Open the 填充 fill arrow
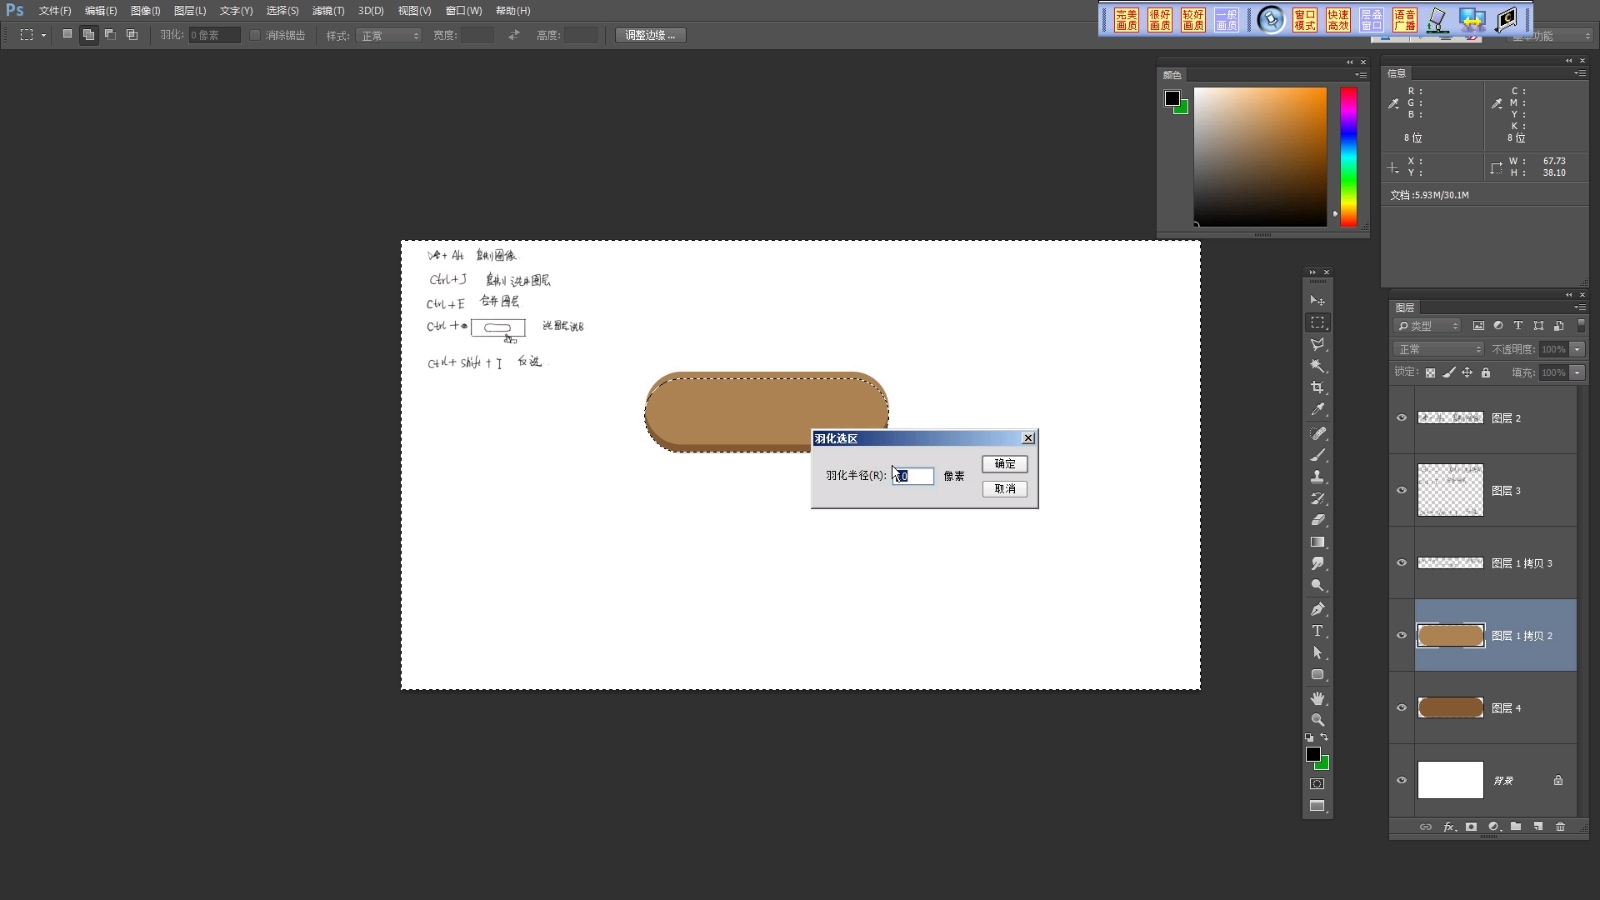This screenshot has width=1600, height=900. tap(1577, 373)
